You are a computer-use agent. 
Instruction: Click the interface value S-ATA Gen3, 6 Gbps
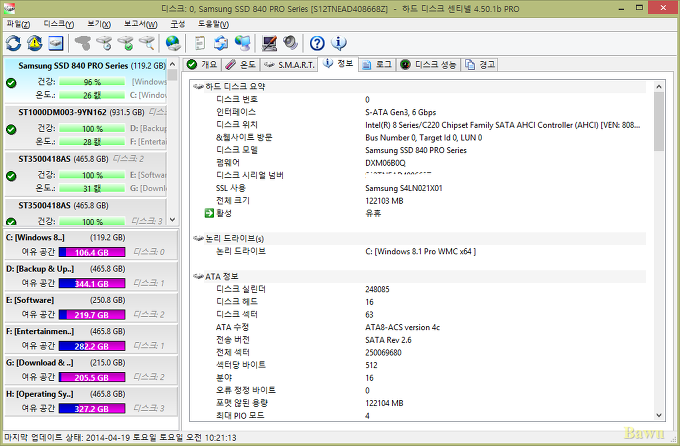coord(401,112)
